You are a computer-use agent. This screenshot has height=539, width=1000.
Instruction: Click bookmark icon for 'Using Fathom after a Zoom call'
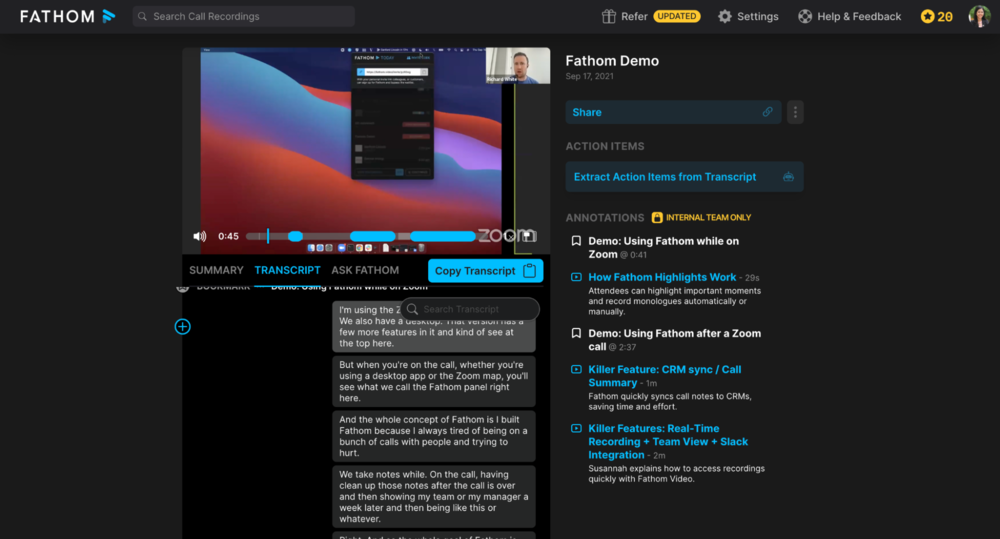pyautogui.click(x=576, y=333)
